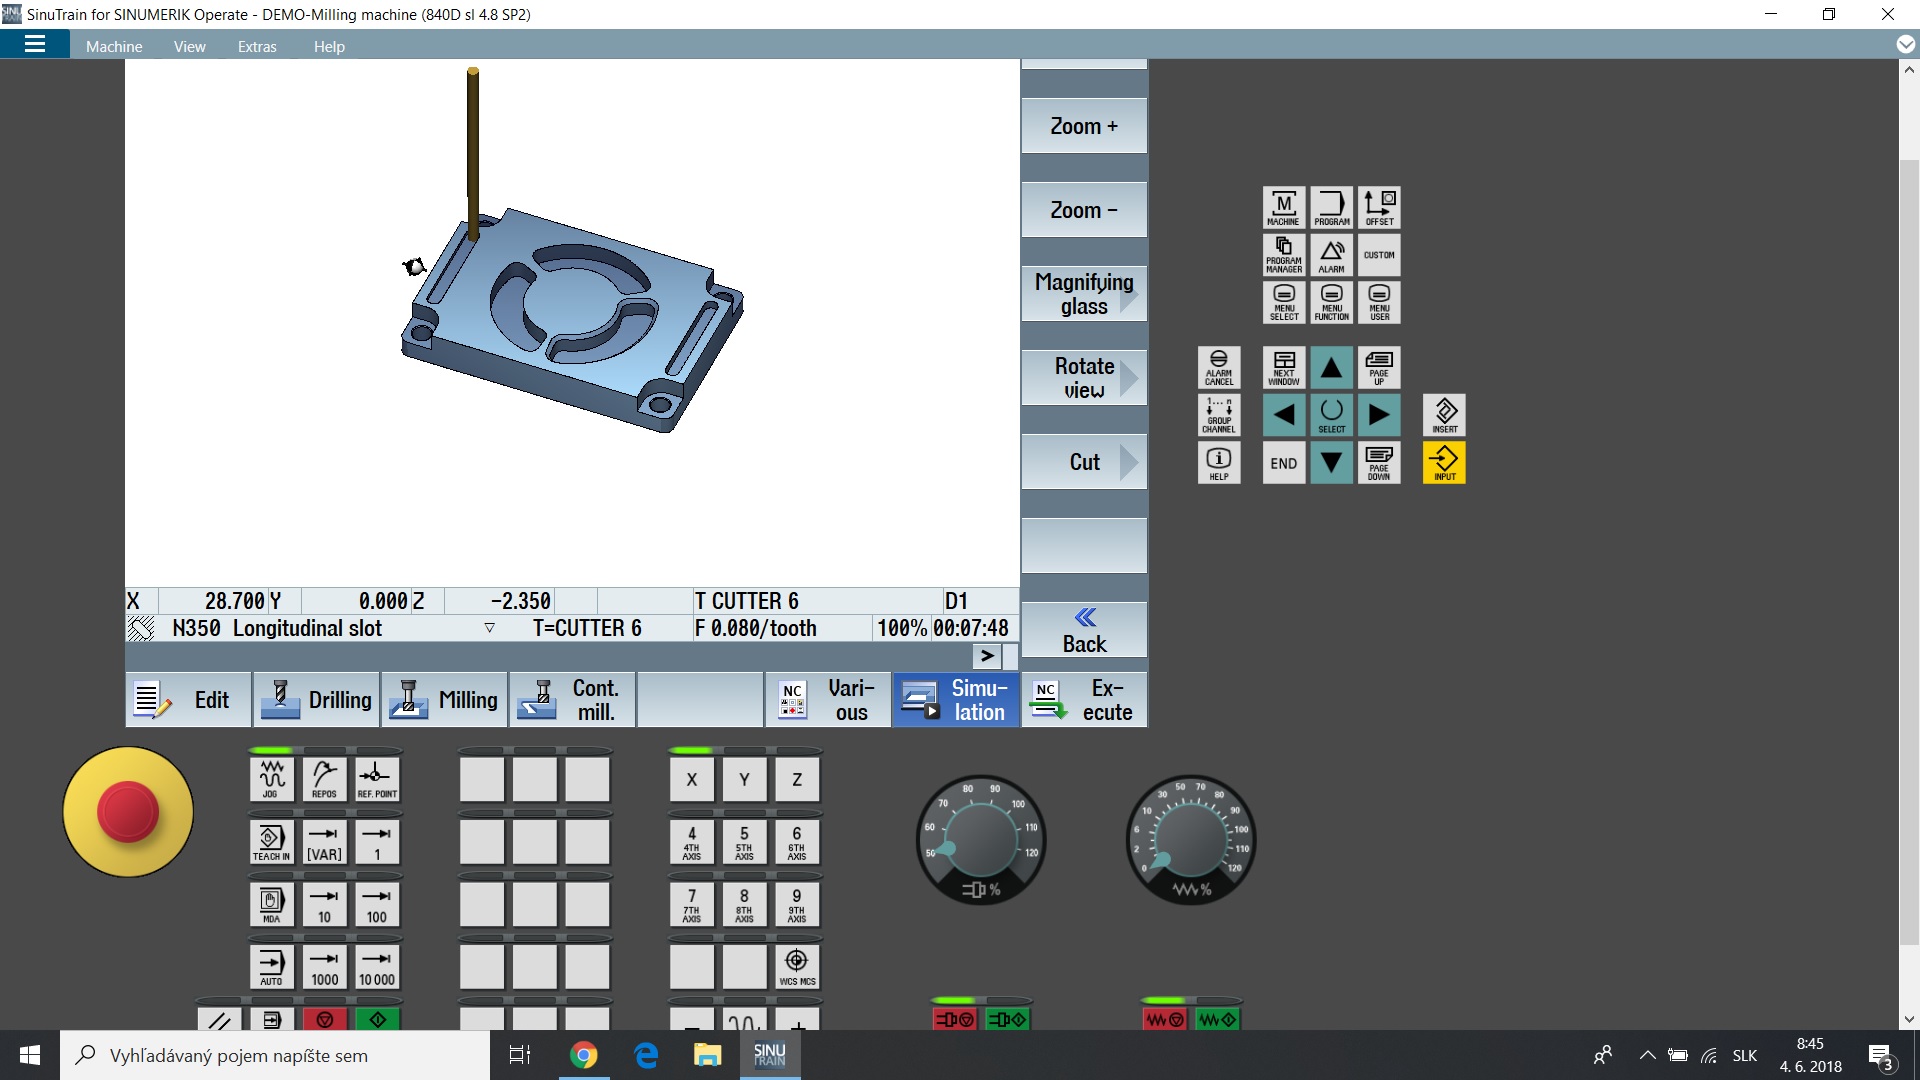Open the Machine menu
1920x1080 pixels.
[x=114, y=46]
